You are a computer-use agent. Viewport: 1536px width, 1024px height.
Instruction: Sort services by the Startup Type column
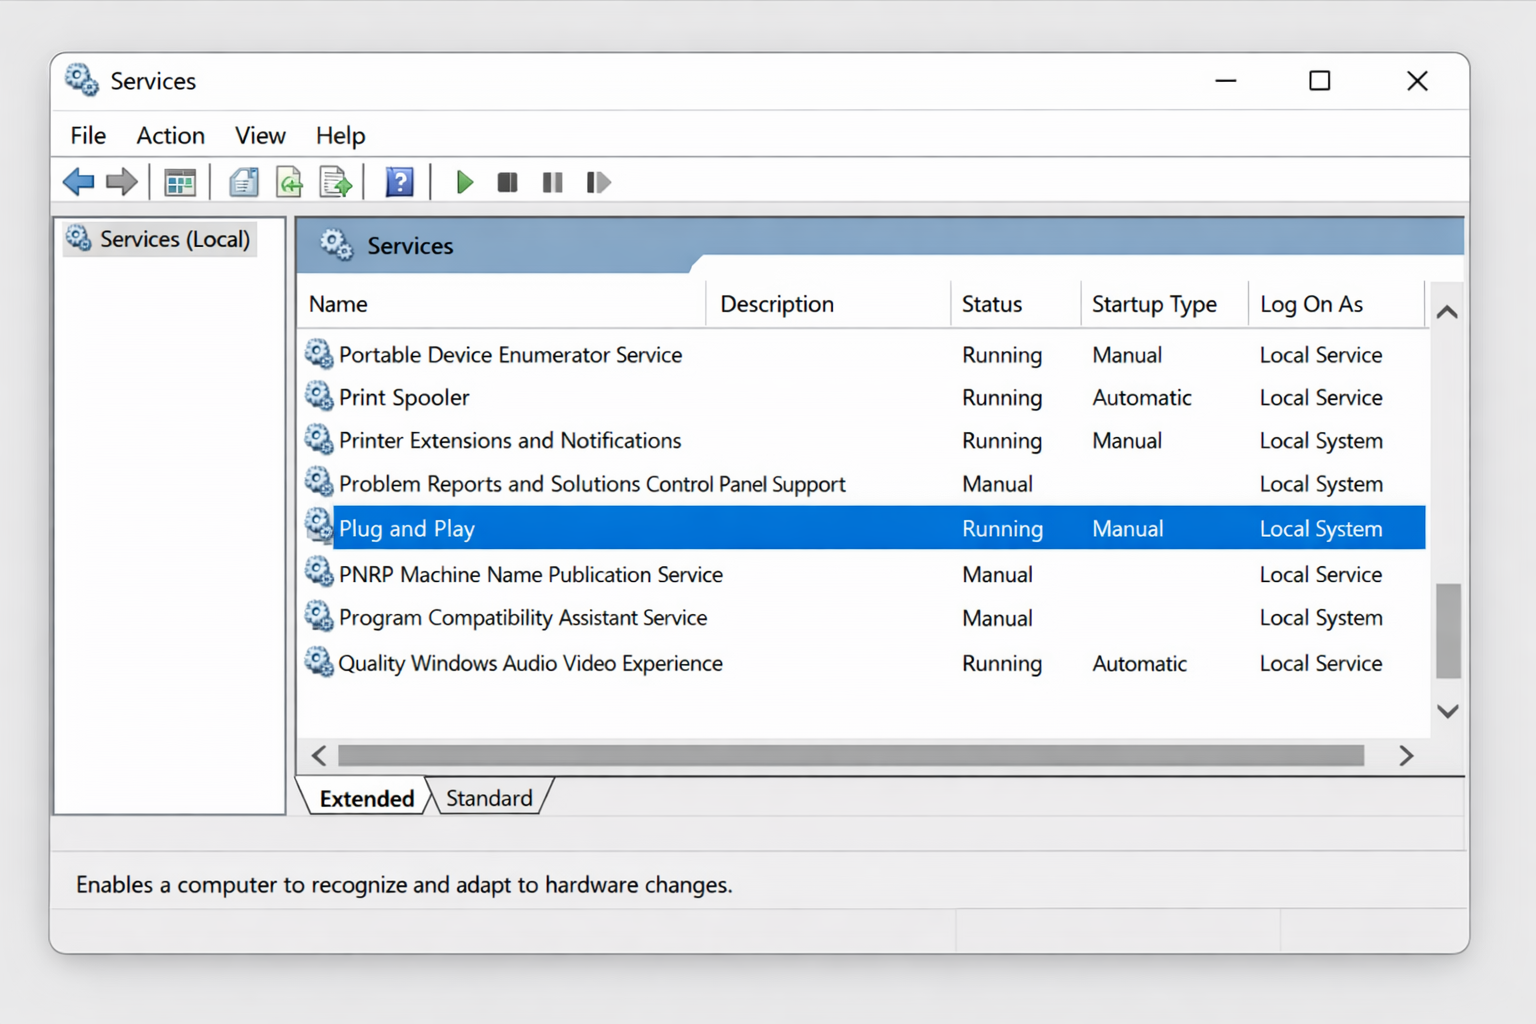(x=1153, y=303)
